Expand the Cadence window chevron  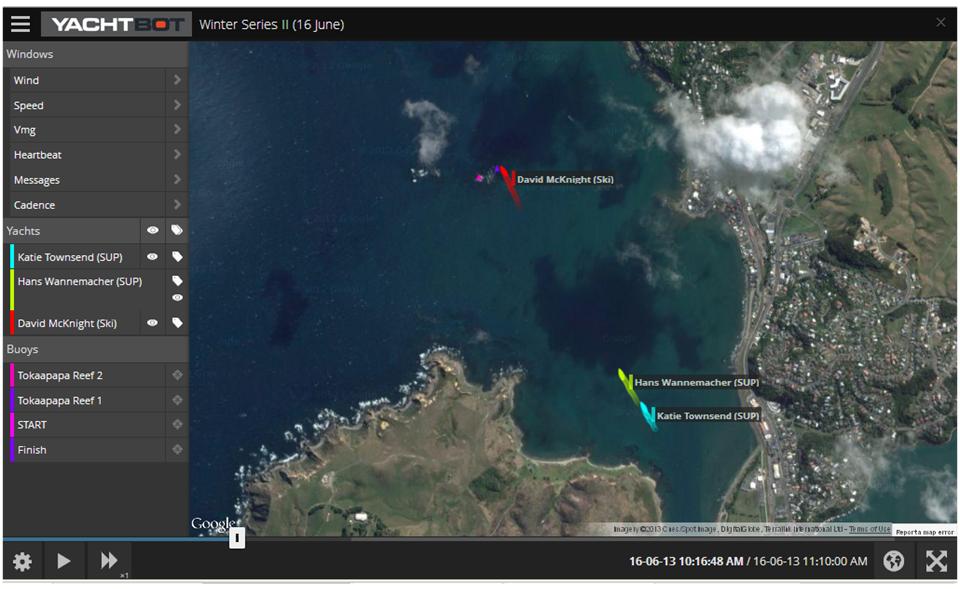pyautogui.click(x=177, y=205)
